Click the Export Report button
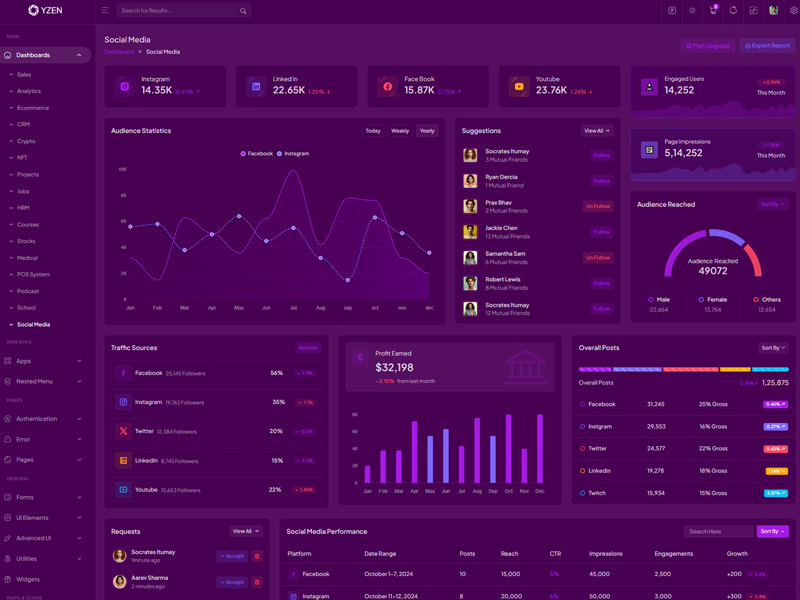This screenshot has width=800, height=600. coord(767,46)
